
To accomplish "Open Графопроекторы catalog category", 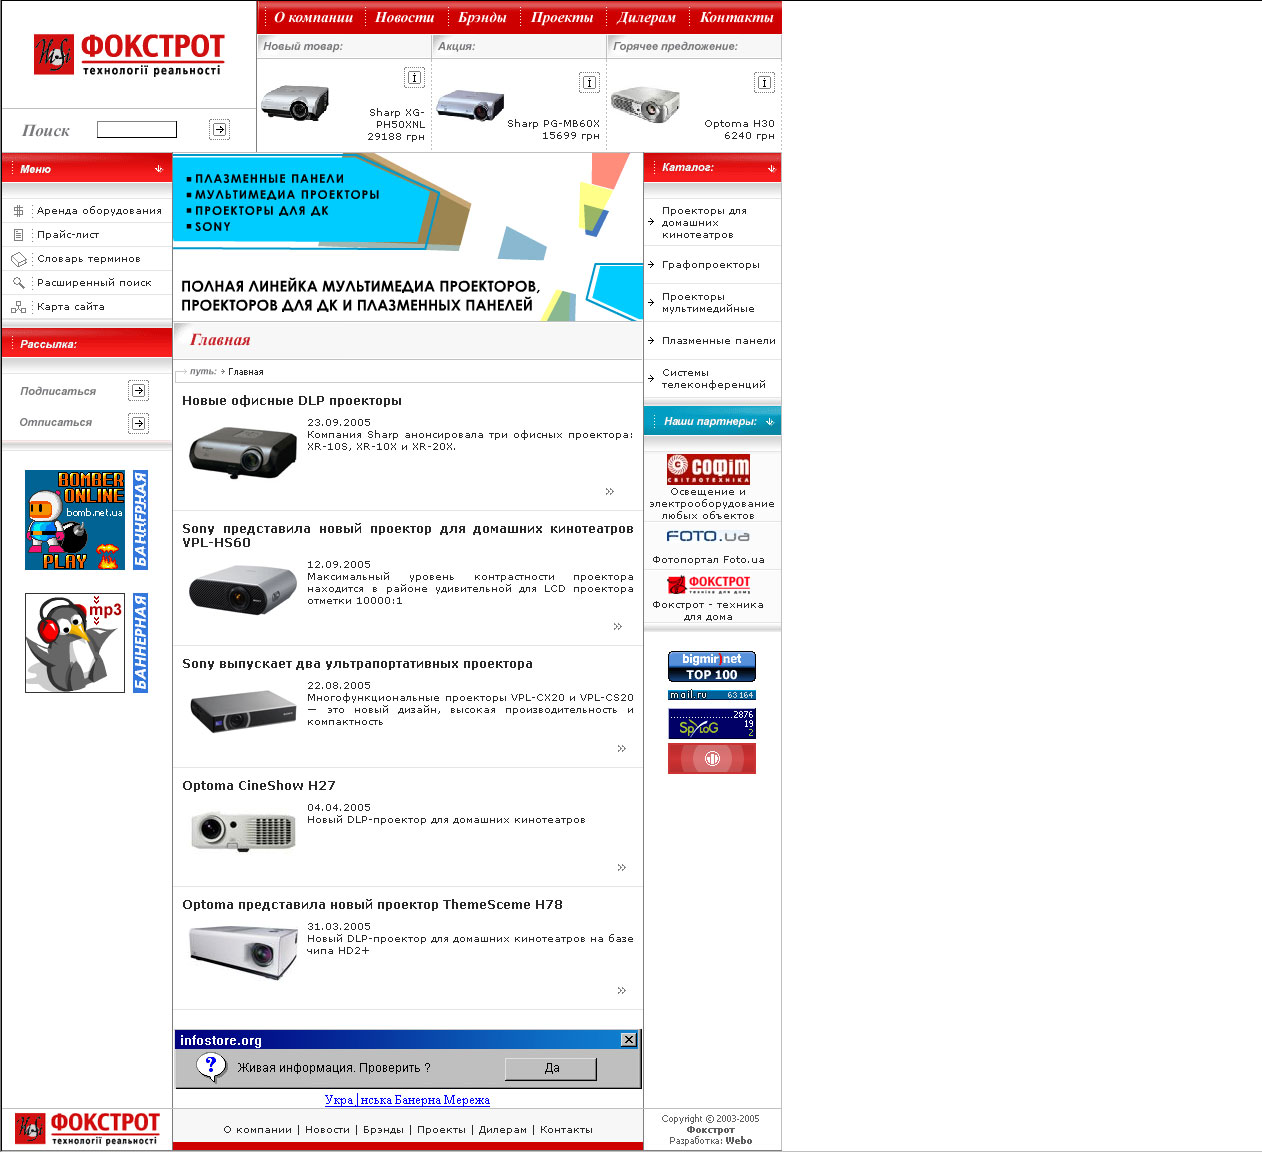I will coord(711,265).
